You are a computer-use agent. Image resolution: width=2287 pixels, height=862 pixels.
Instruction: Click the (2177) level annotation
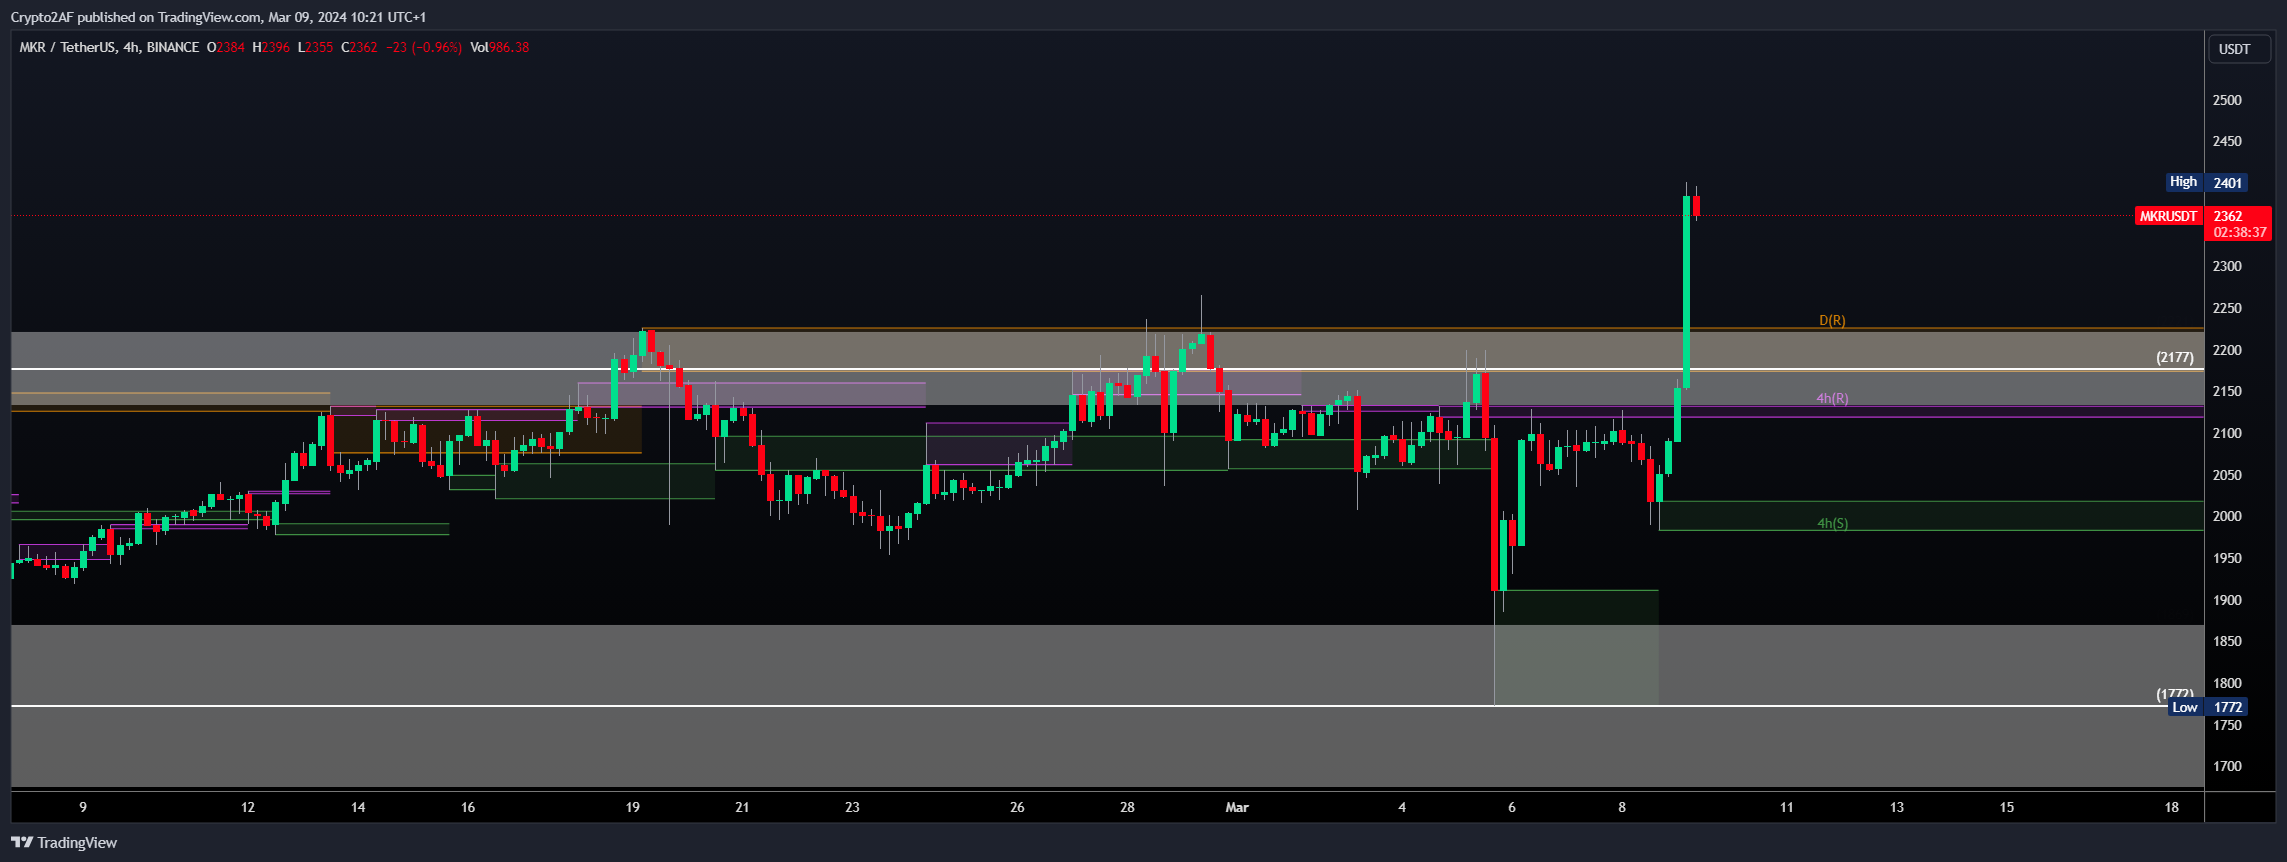pos(2175,358)
